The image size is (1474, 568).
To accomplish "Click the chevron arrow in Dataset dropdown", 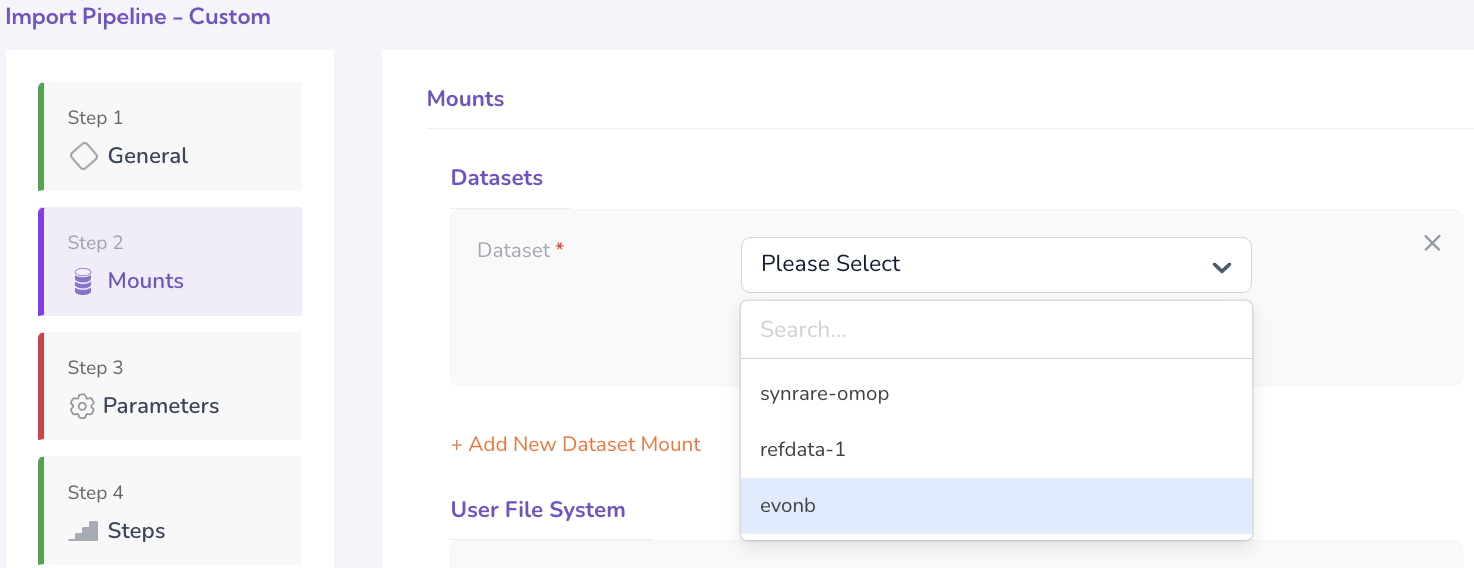I will [x=1221, y=266].
